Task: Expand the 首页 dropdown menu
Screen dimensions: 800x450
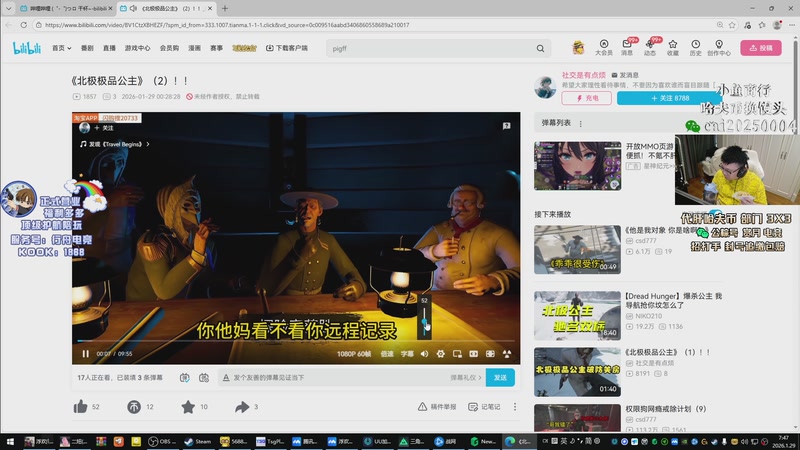Action: coord(61,48)
